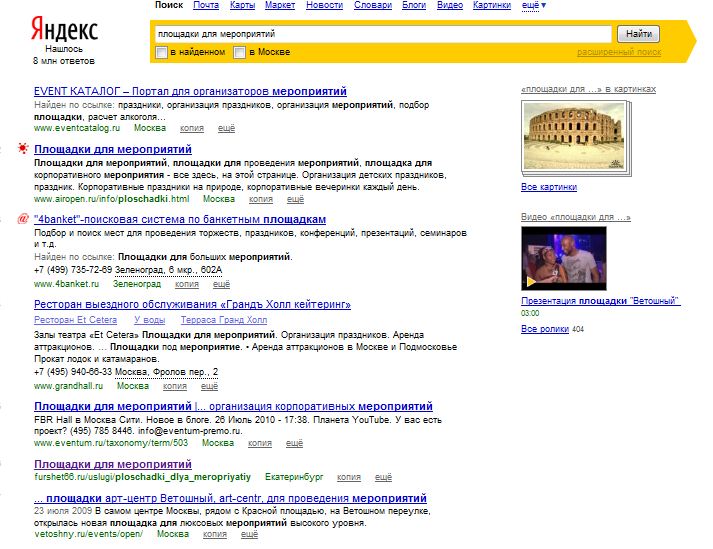This screenshot has height=549, width=713.
Task: Click the vetoshny.ru/events/open/ URL
Action: (88, 534)
